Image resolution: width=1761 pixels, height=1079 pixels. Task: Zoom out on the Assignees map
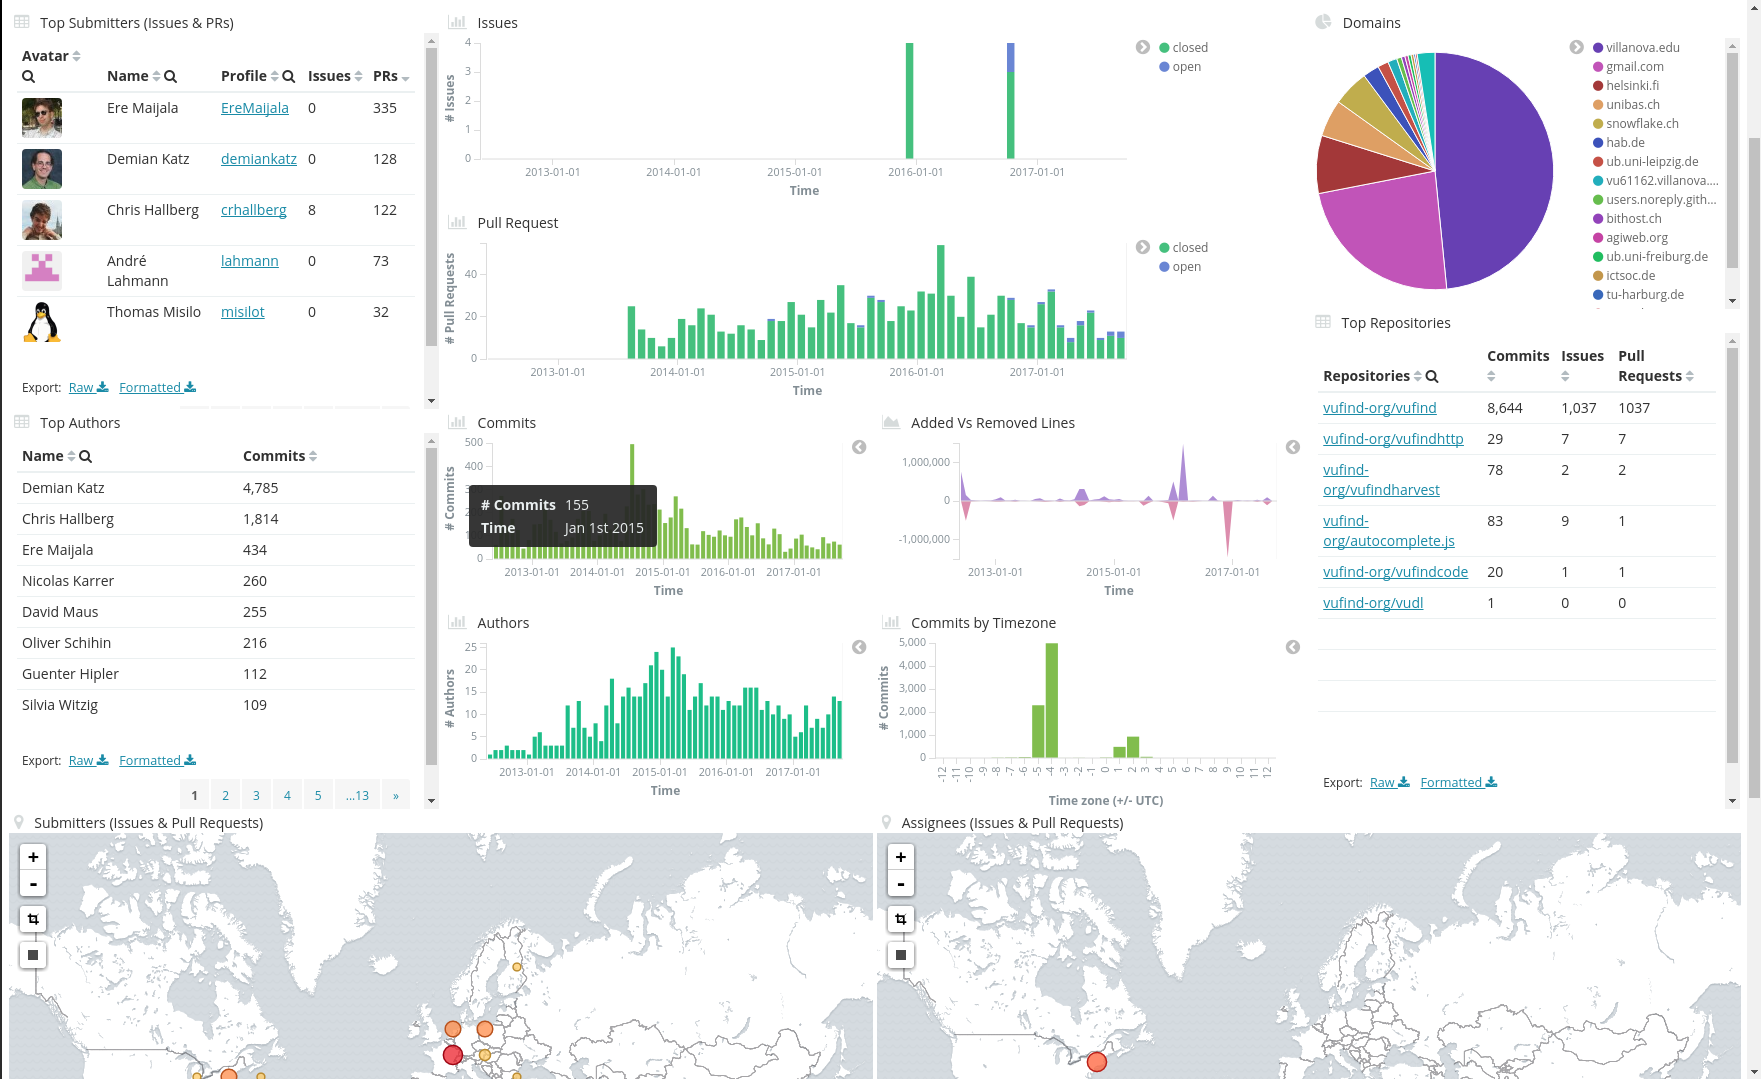click(x=901, y=884)
